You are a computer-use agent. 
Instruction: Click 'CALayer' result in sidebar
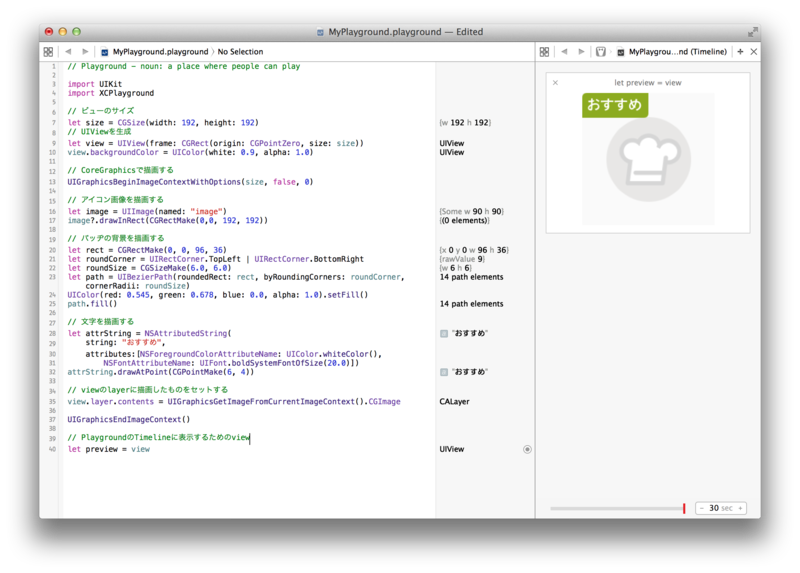tap(454, 402)
